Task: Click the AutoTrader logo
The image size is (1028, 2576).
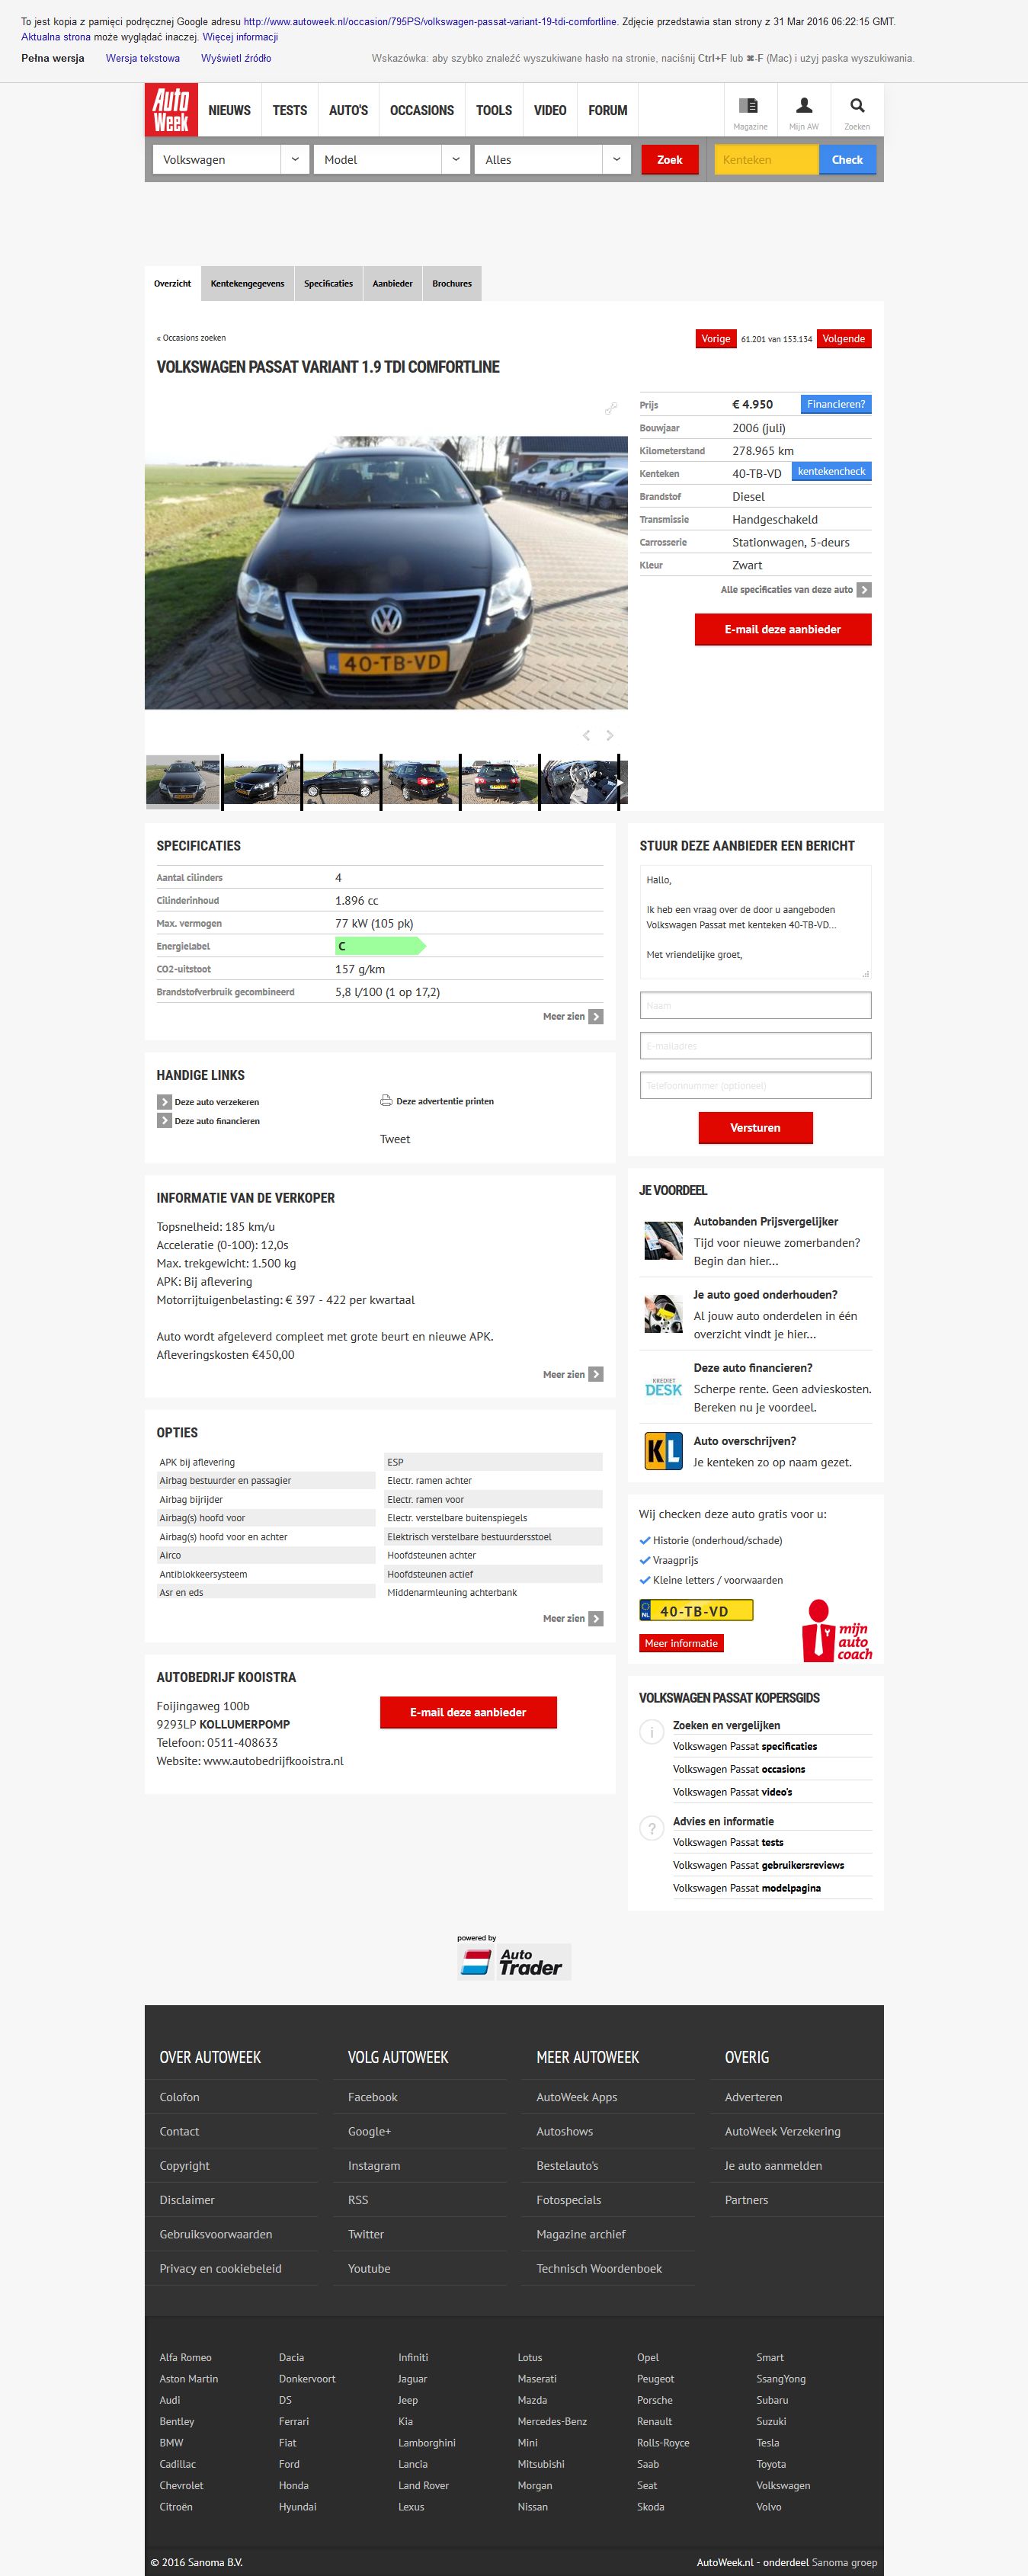Action: coord(514,1962)
